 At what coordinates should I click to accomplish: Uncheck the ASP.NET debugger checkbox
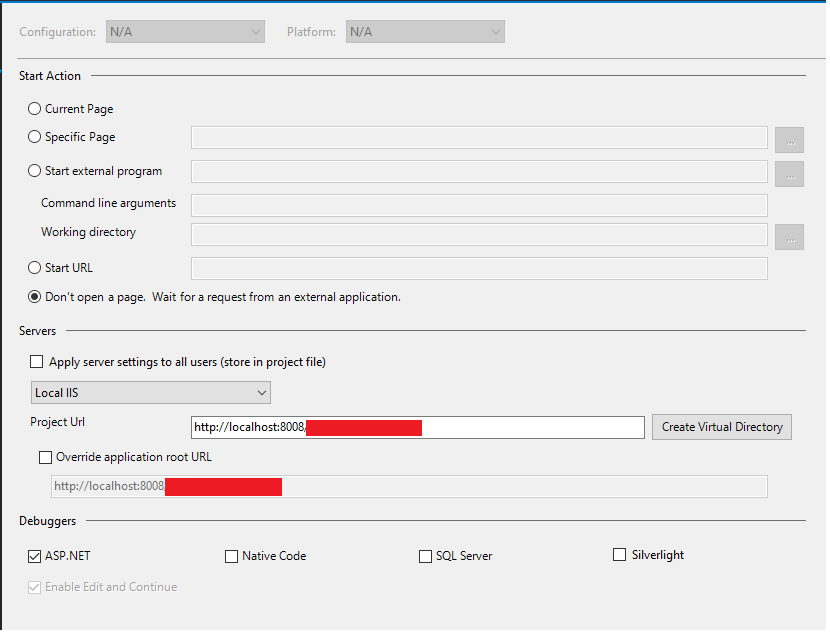click(35, 556)
